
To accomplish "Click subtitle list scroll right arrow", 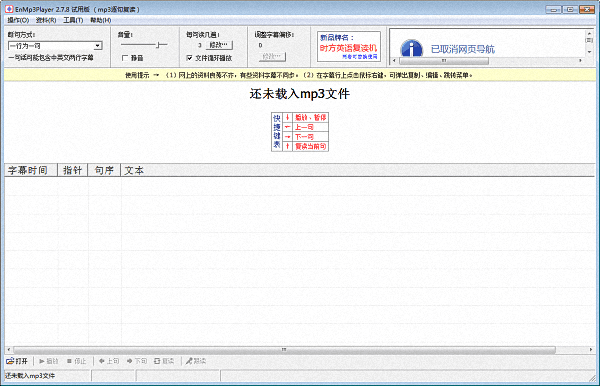I will tap(591, 350).
